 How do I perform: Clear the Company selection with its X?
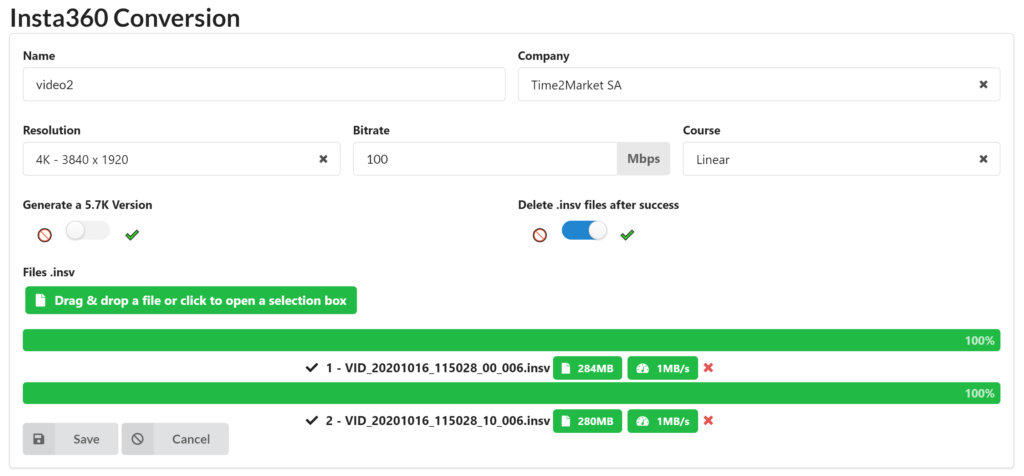(983, 85)
